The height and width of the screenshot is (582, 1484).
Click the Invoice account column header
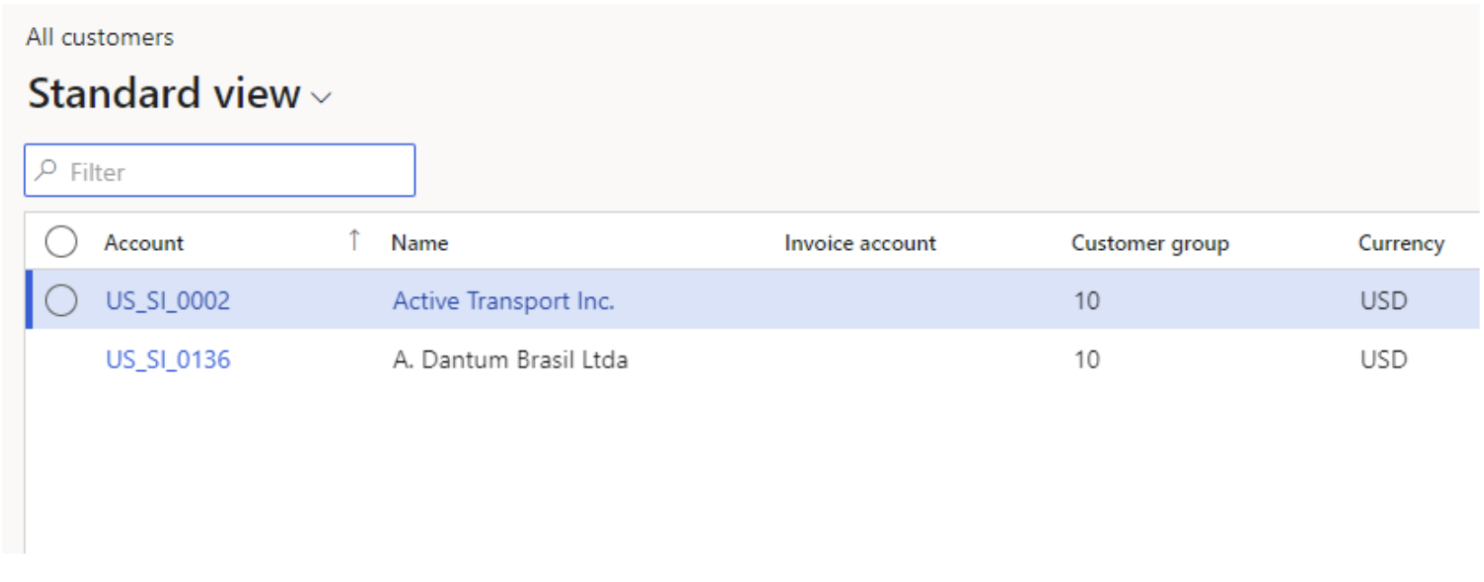(x=859, y=243)
